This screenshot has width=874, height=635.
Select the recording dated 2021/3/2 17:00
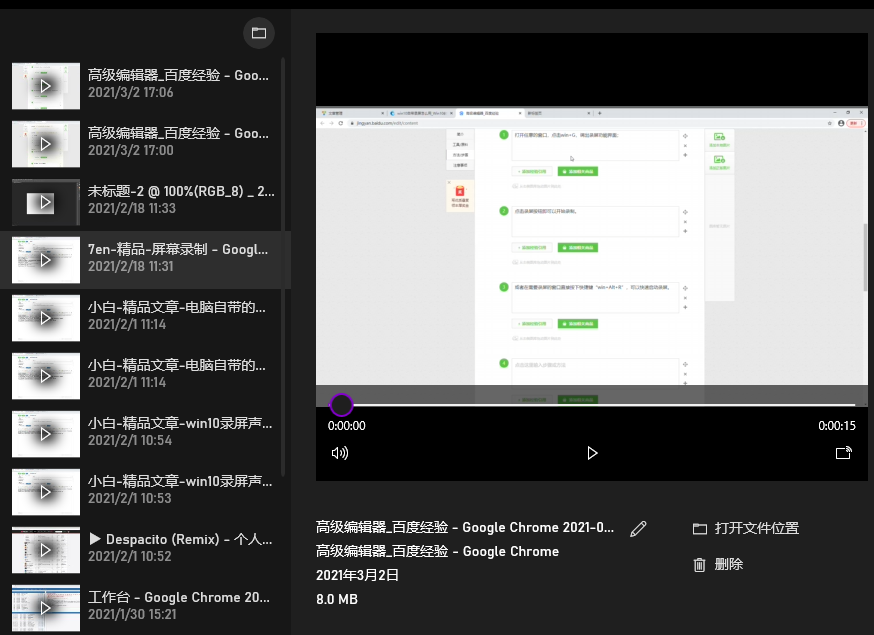tap(178, 142)
